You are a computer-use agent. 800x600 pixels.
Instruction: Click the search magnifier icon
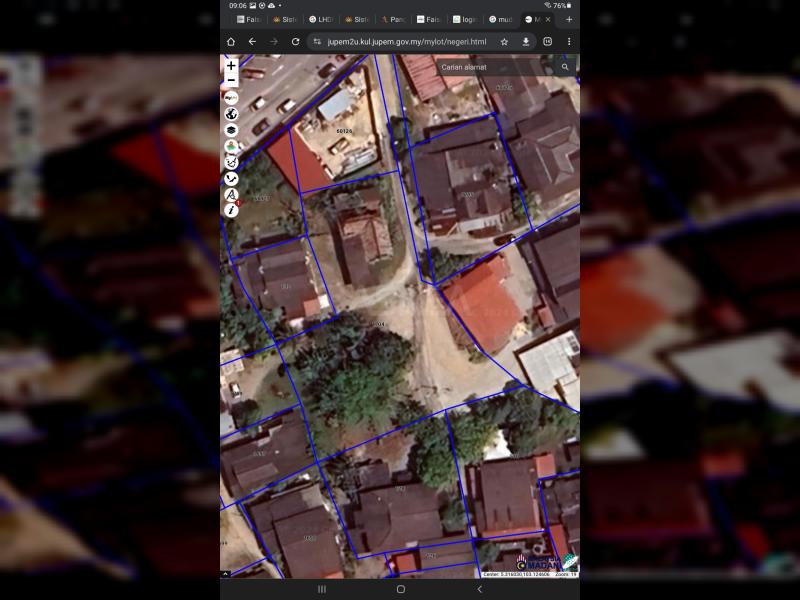(565, 67)
